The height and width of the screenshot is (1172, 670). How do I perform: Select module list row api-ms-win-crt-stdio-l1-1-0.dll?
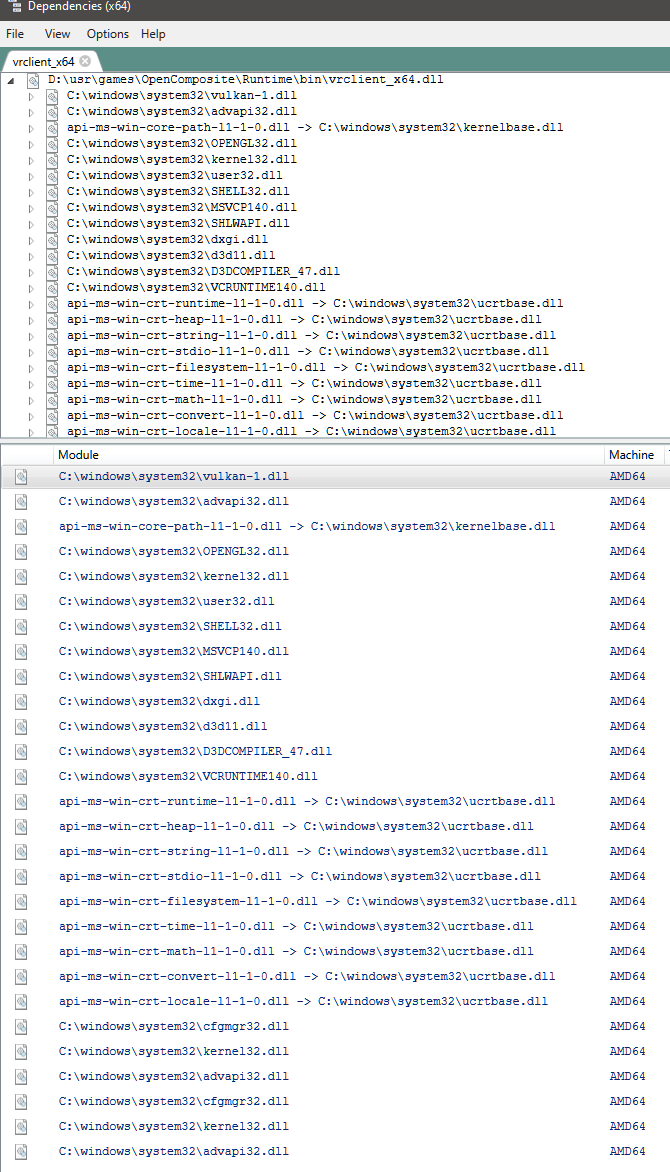click(x=335, y=876)
